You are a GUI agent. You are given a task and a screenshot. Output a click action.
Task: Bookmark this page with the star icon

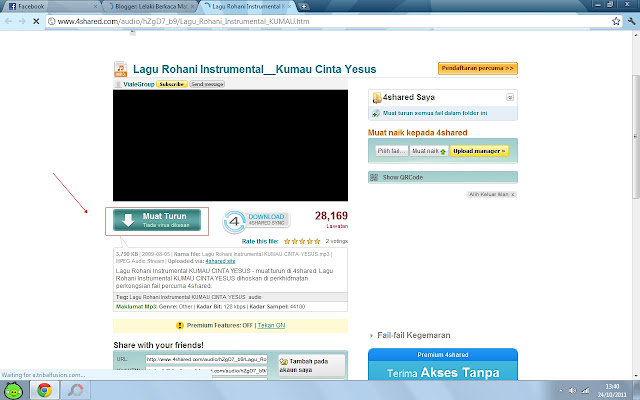click(616, 21)
